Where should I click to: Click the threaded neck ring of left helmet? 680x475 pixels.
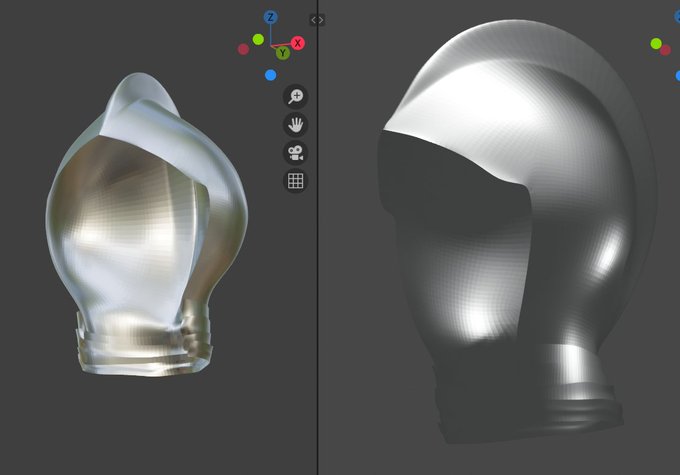[x=145, y=345]
